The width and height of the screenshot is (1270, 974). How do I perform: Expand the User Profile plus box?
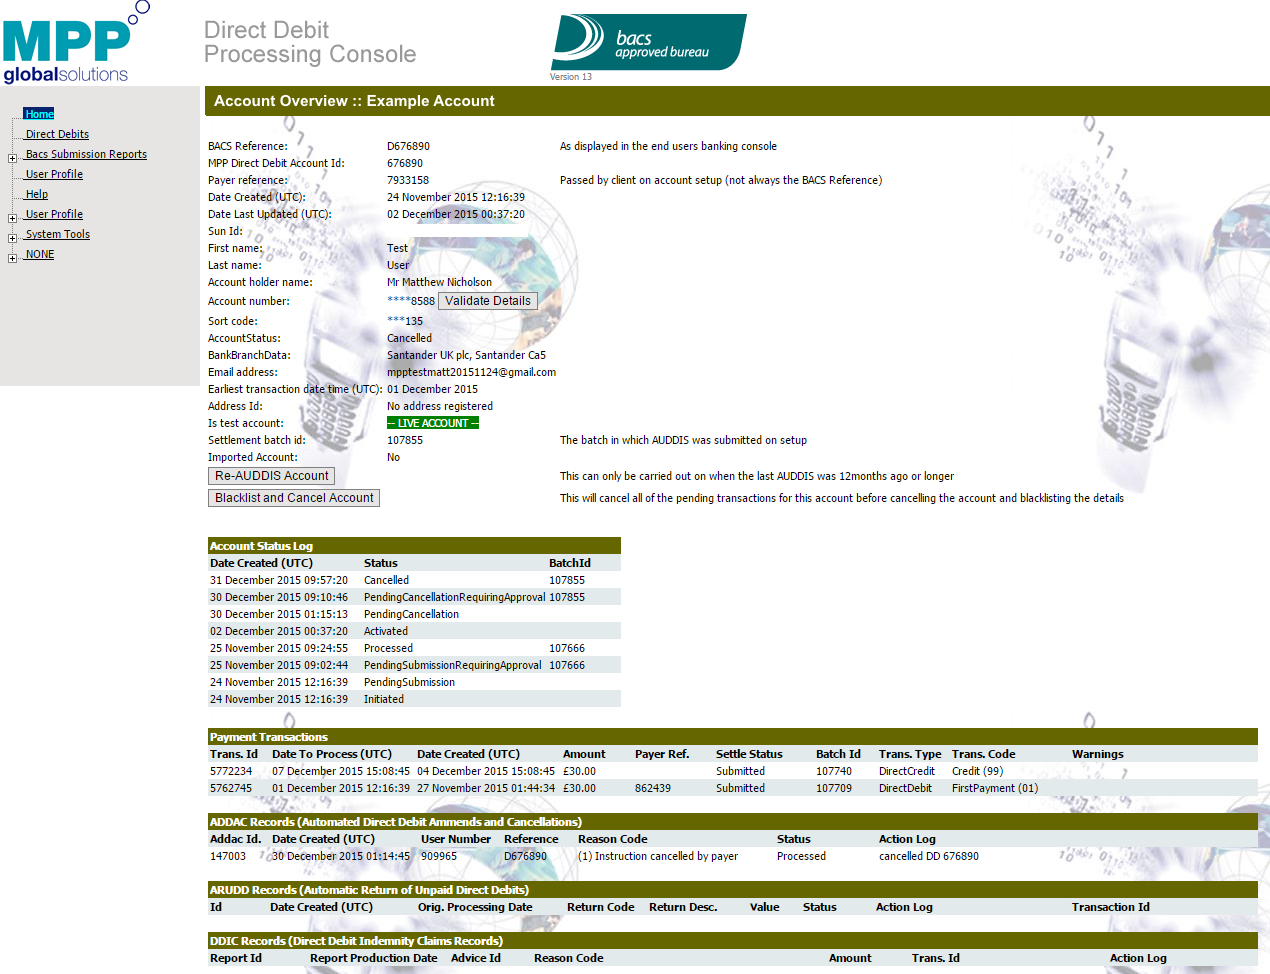[x=12, y=218]
